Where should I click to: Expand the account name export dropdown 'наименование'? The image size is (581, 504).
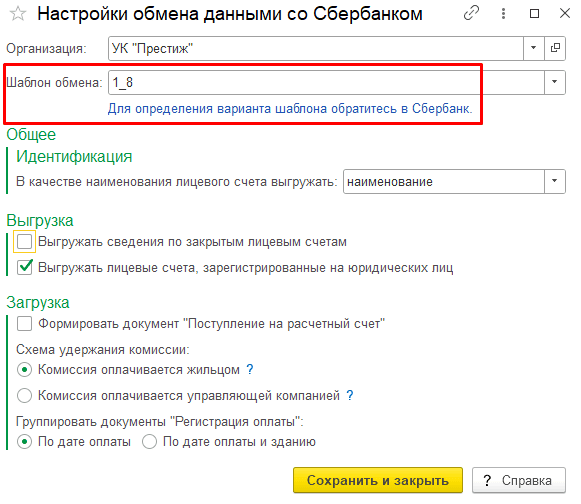tap(555, 182)
